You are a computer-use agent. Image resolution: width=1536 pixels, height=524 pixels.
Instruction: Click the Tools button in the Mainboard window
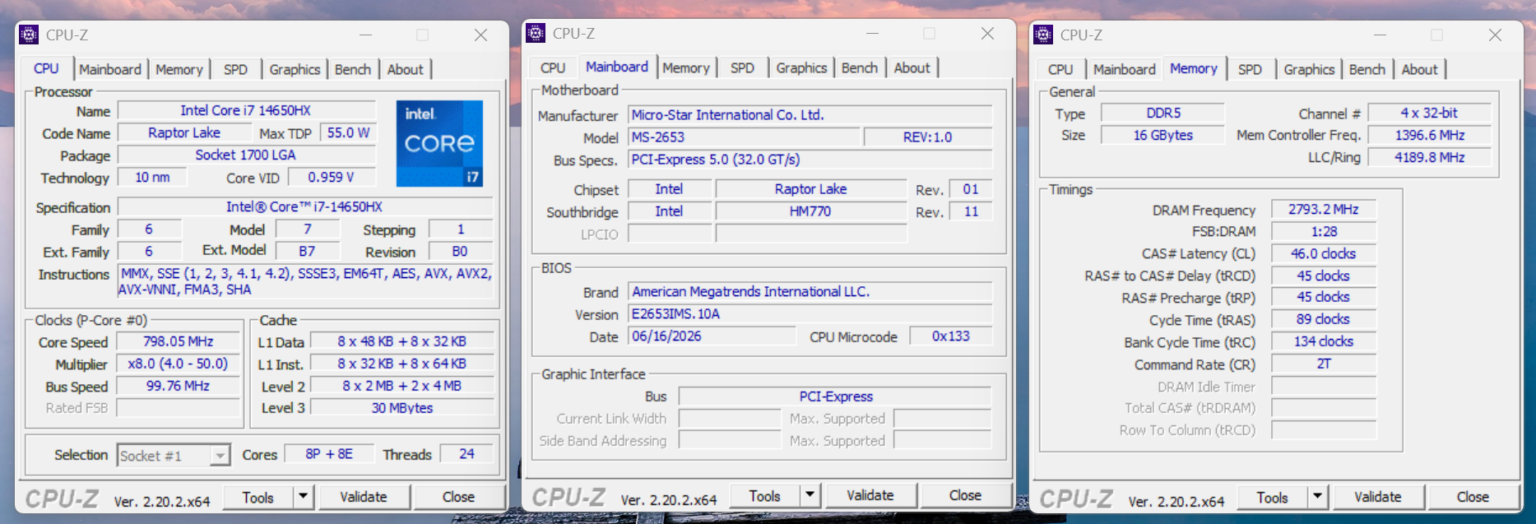(x=765, y=496)
